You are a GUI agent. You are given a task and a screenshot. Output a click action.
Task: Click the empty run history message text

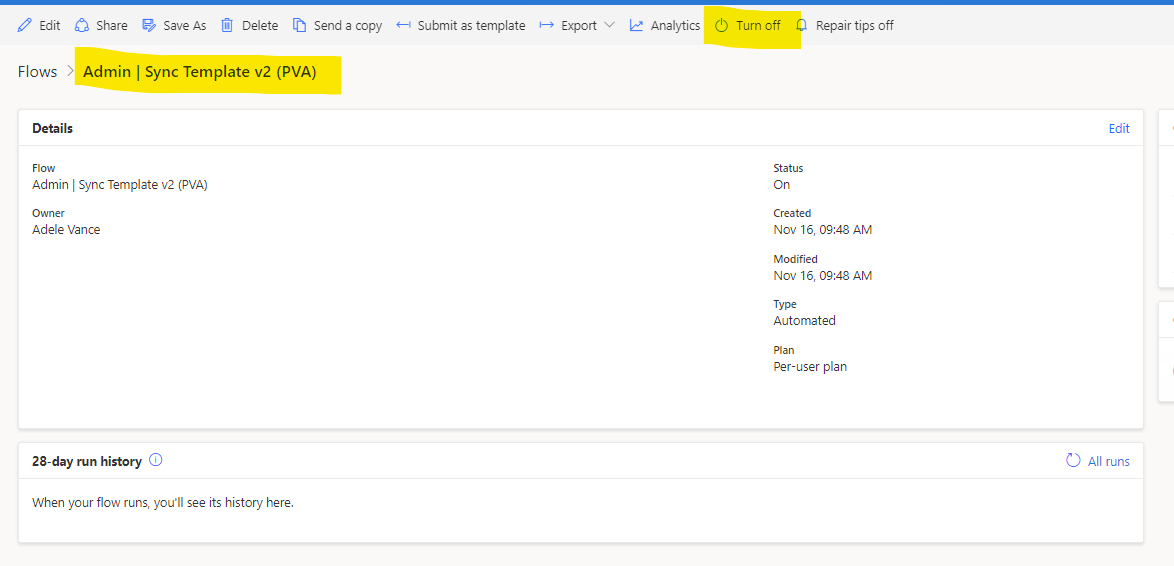163,502
